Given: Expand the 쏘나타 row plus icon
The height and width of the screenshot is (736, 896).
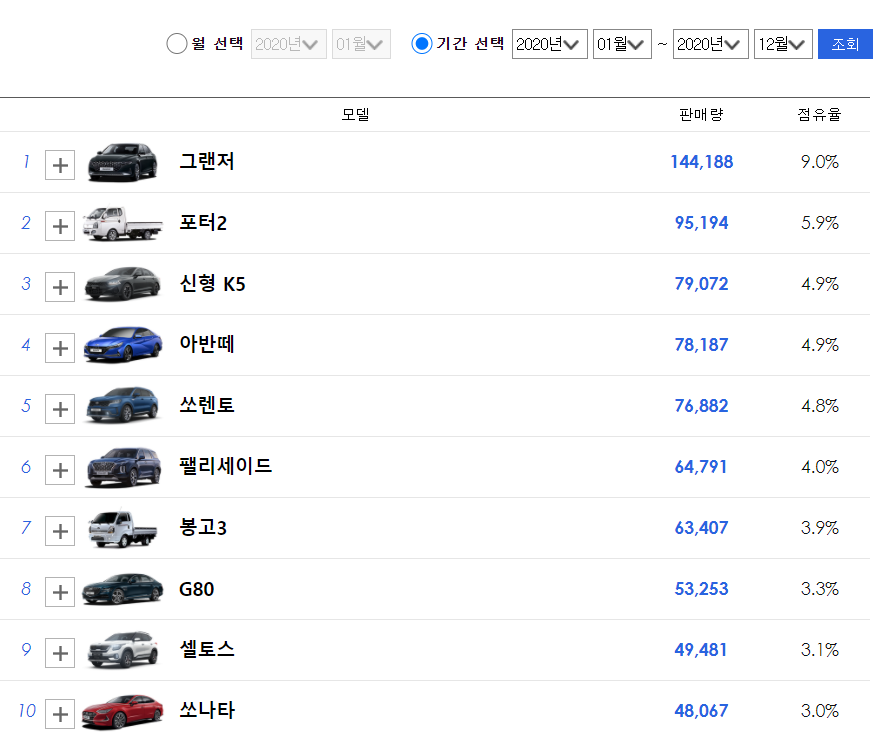Looking at the screenshot, I should coord(60,714).
